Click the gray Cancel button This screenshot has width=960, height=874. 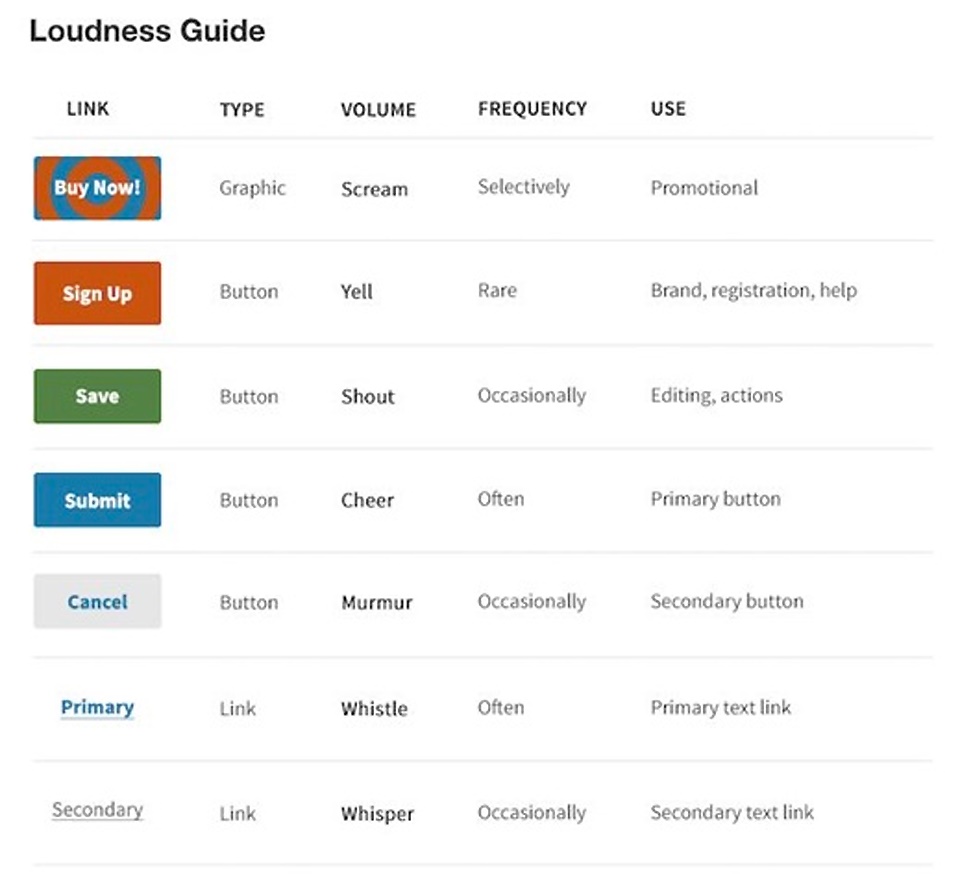tap(97, 601)
